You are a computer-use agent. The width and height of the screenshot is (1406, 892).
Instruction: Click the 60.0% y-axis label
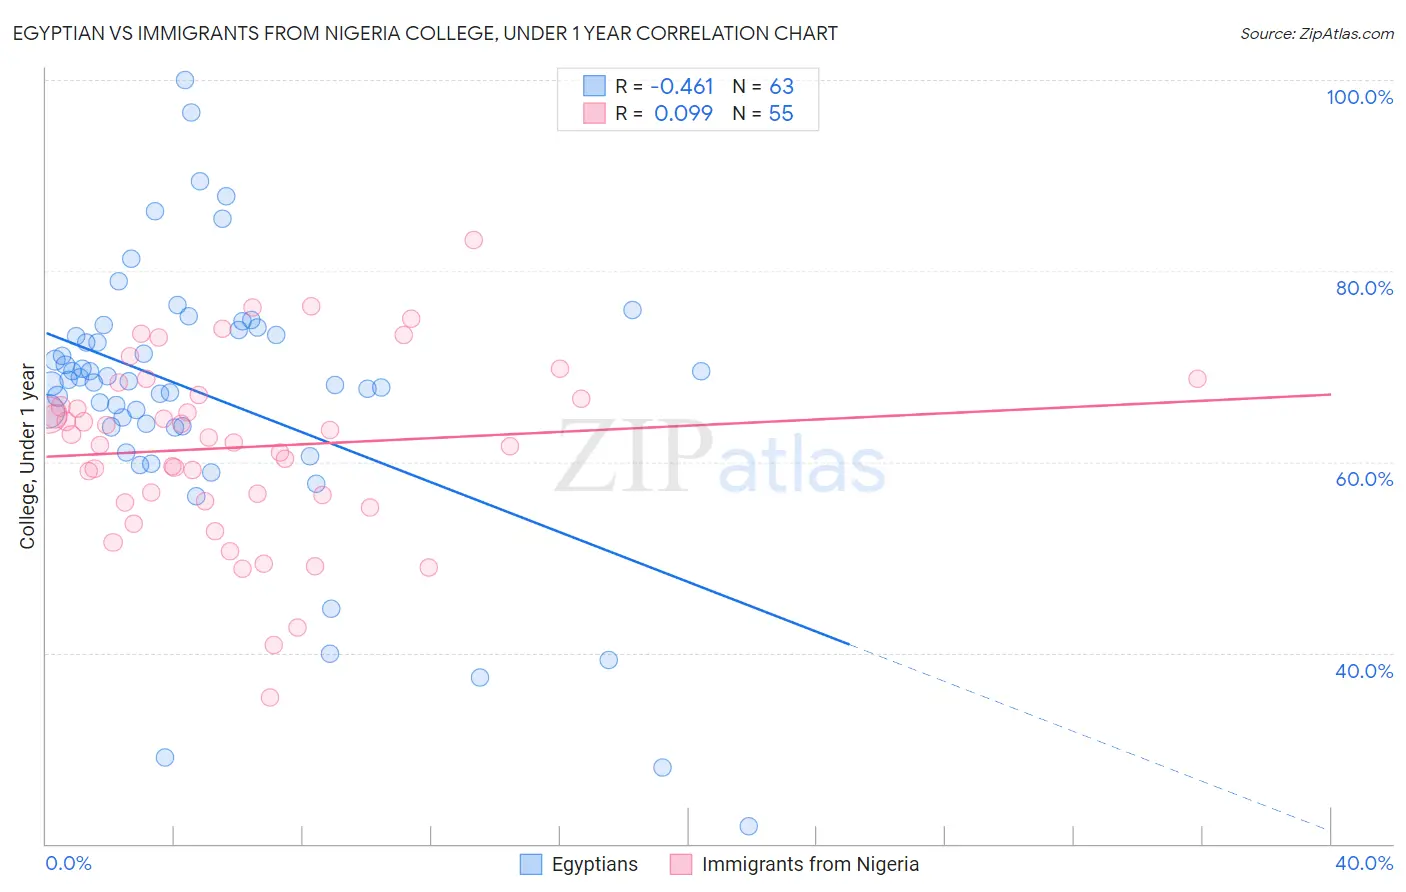(x=1364, y=479)
